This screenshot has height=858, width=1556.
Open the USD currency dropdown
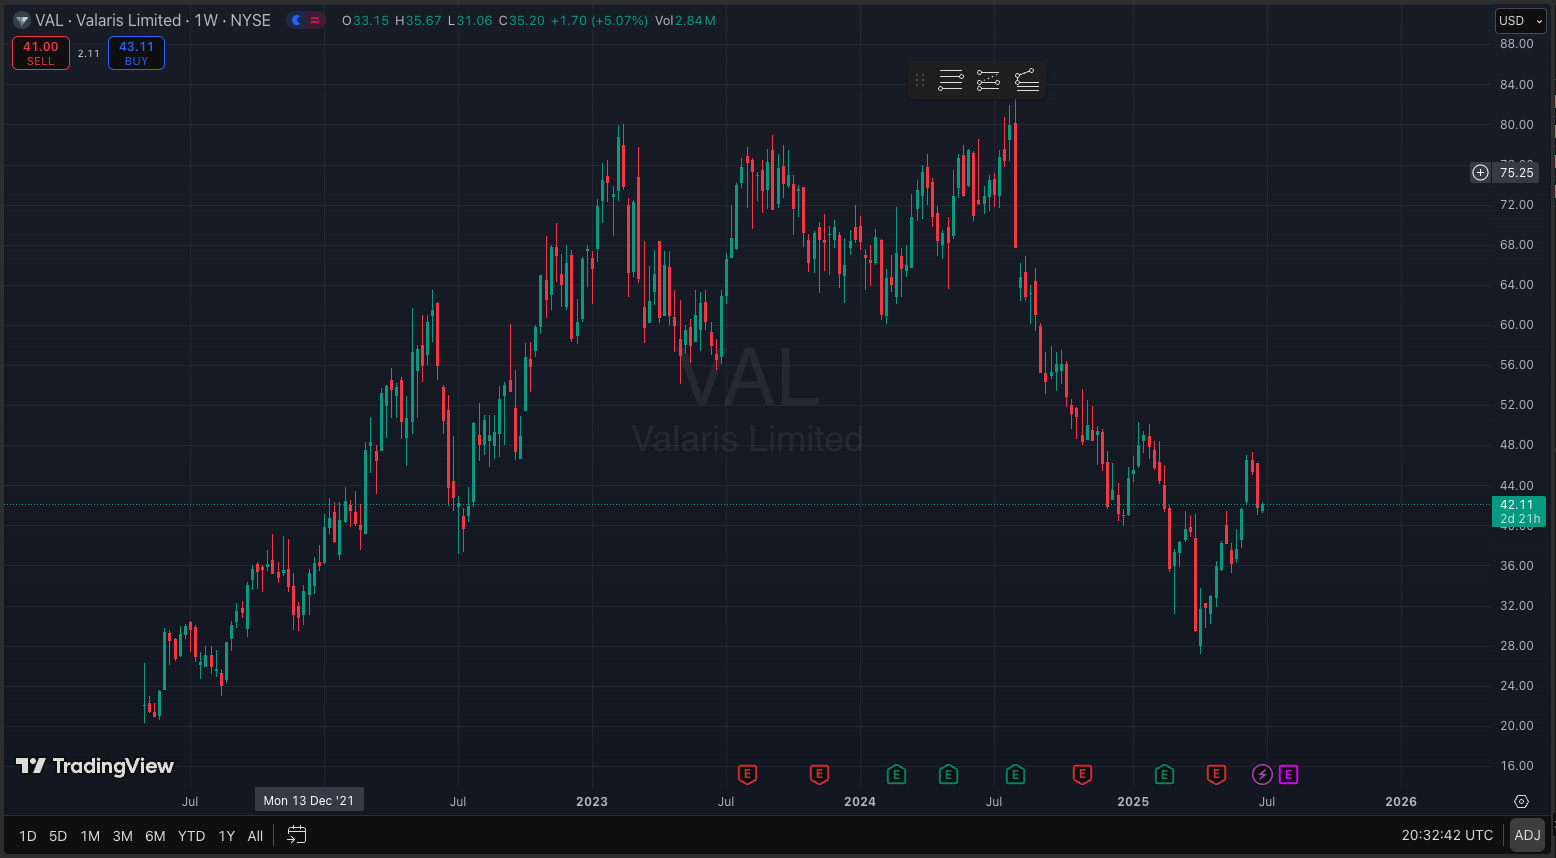[1520, 20]
